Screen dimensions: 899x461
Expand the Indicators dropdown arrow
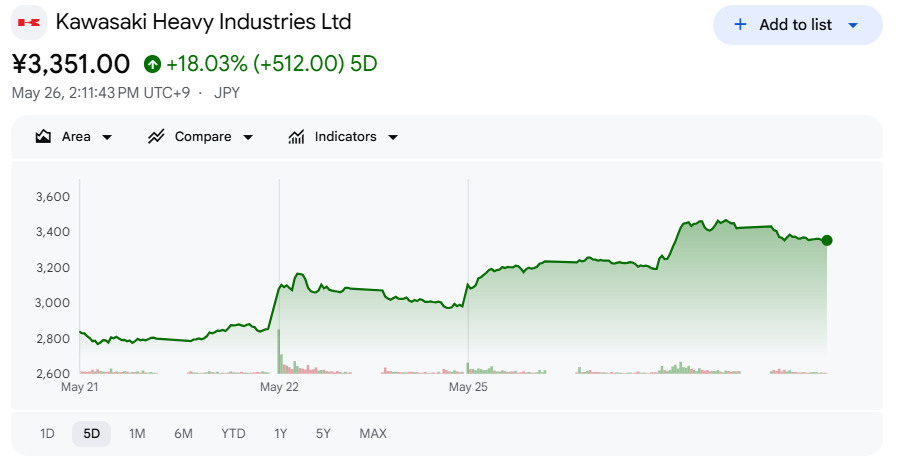click(x=393, y=137)
